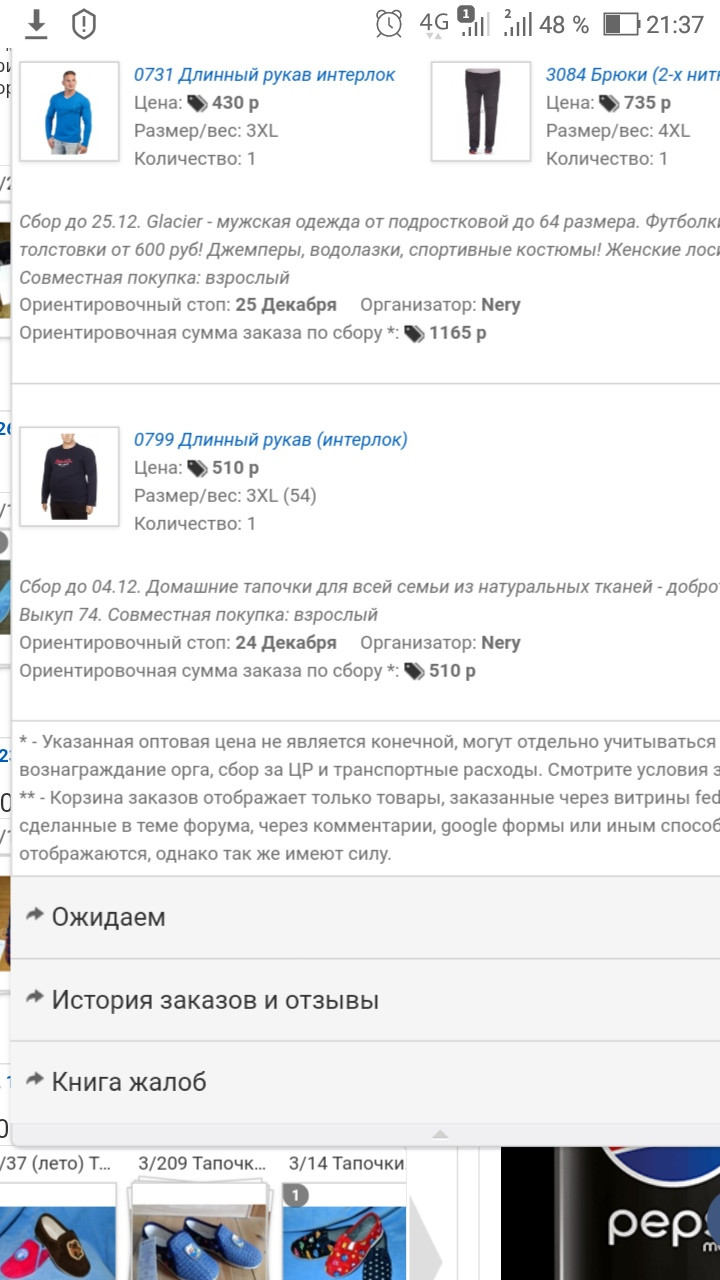Select the stop date 25 Декабря

286,305
